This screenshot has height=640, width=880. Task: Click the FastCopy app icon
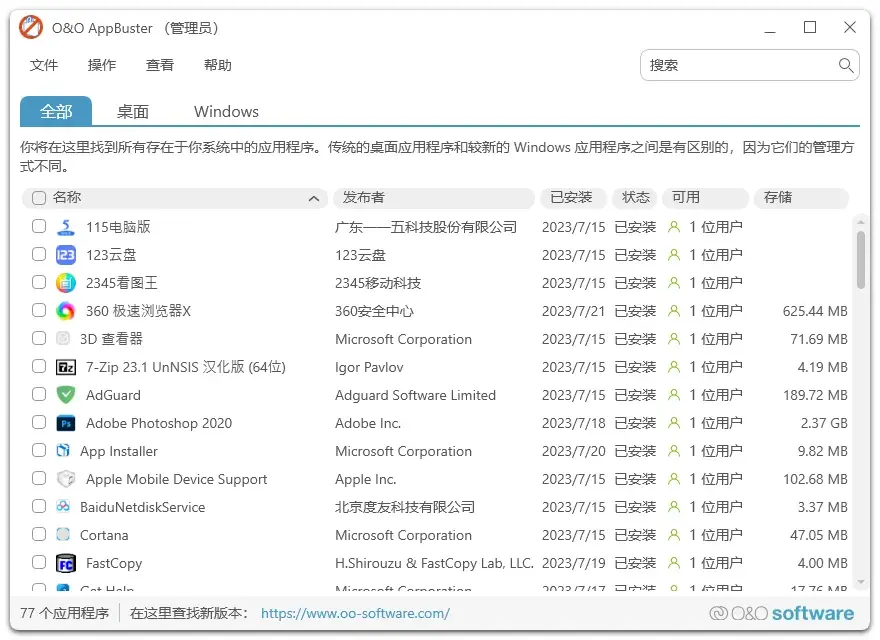(x=66, y=563)
